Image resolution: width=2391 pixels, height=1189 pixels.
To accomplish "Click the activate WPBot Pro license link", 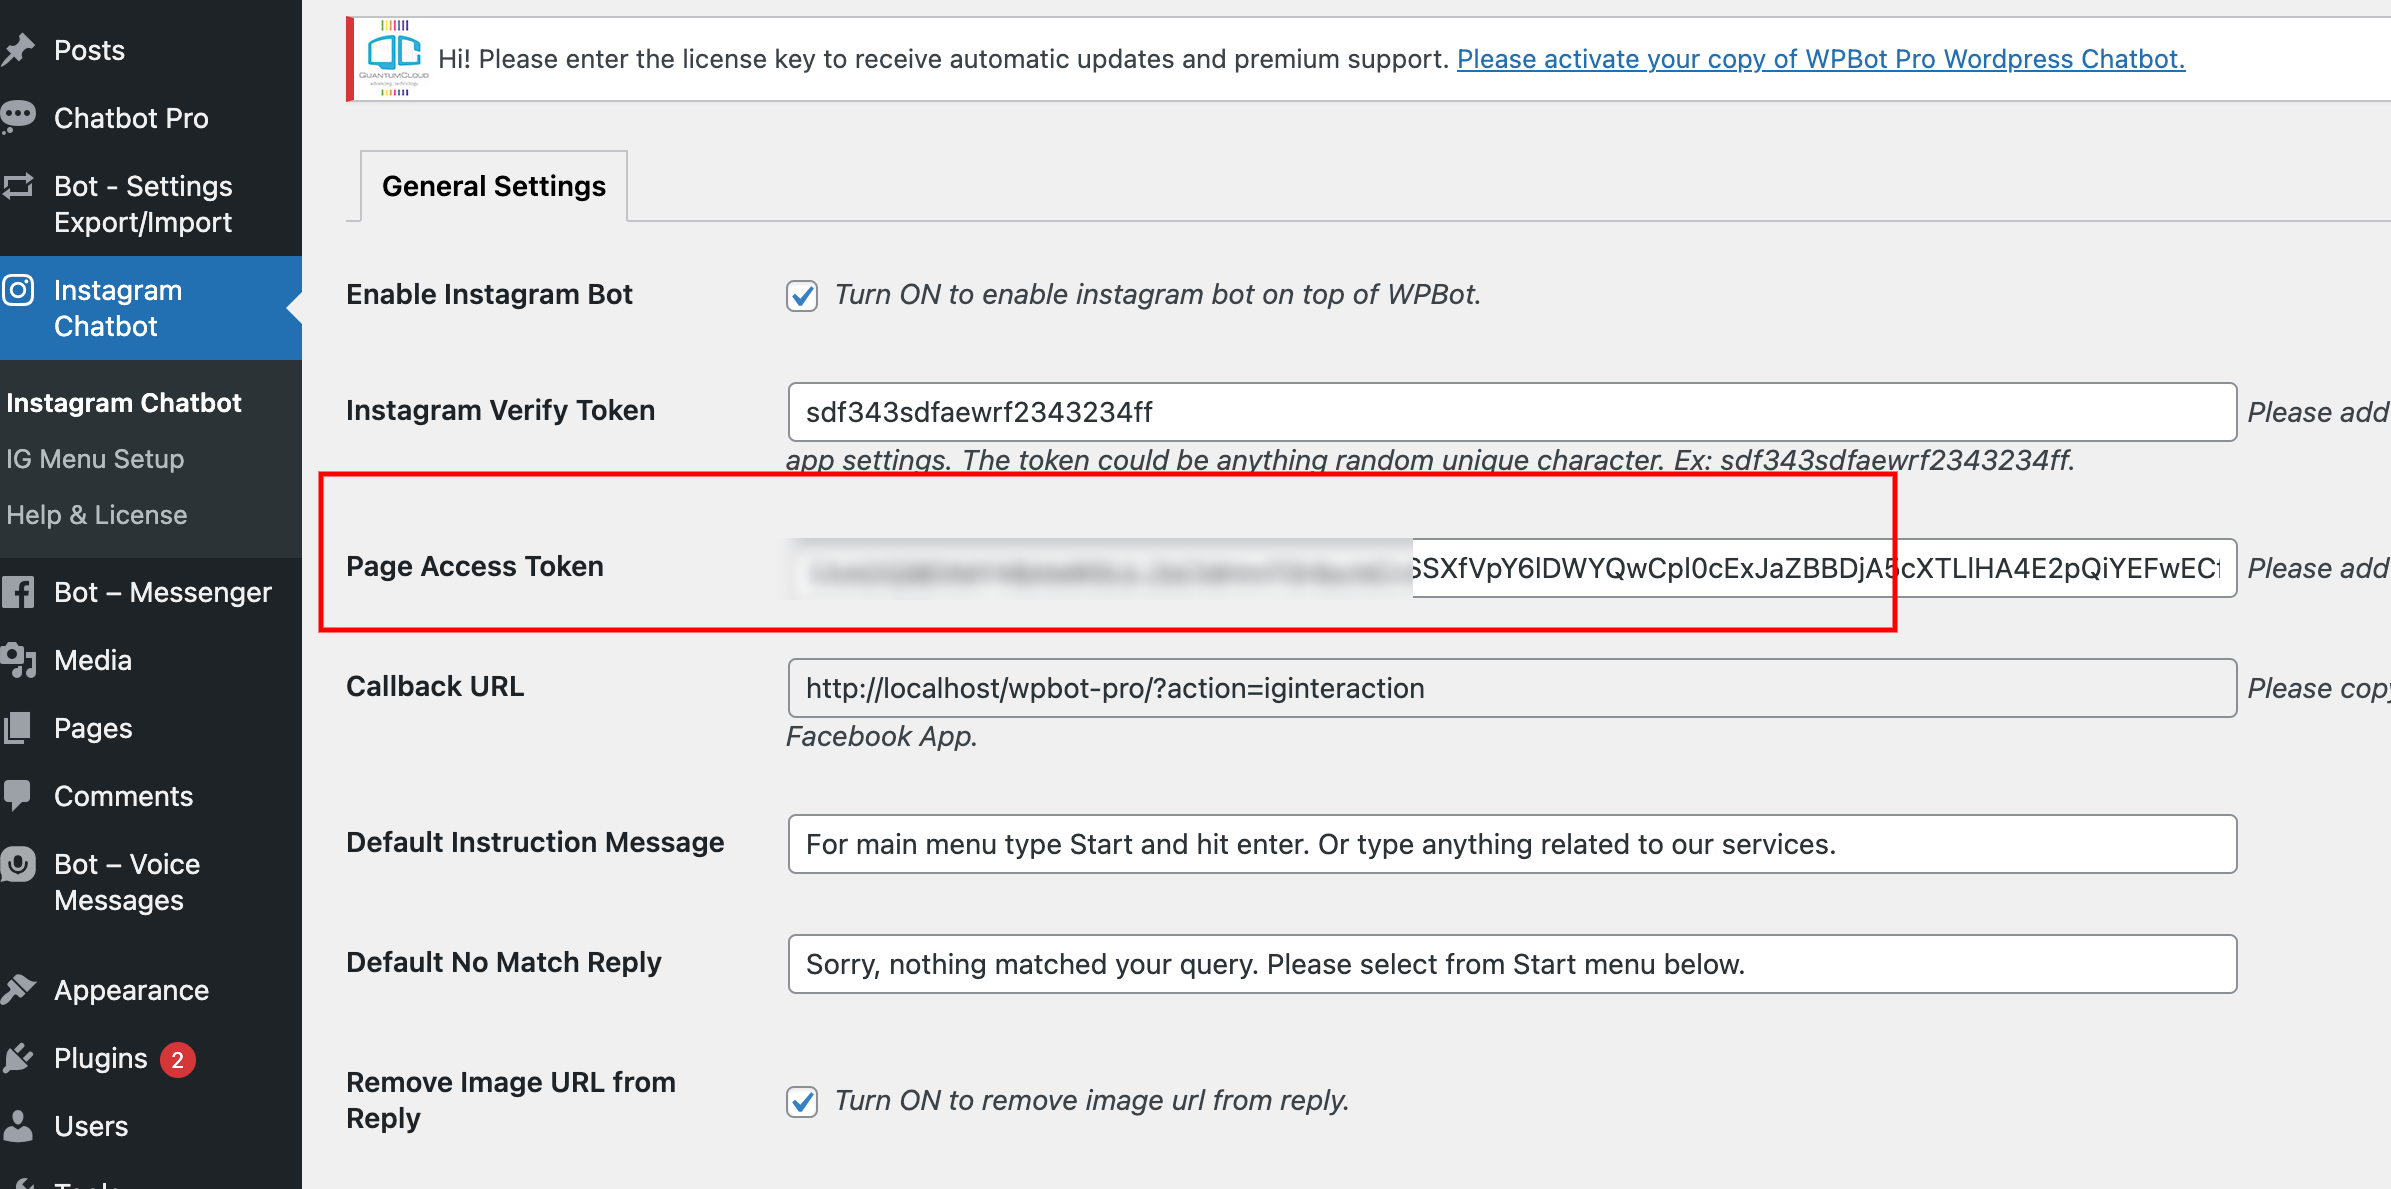I will point(1821,59).
